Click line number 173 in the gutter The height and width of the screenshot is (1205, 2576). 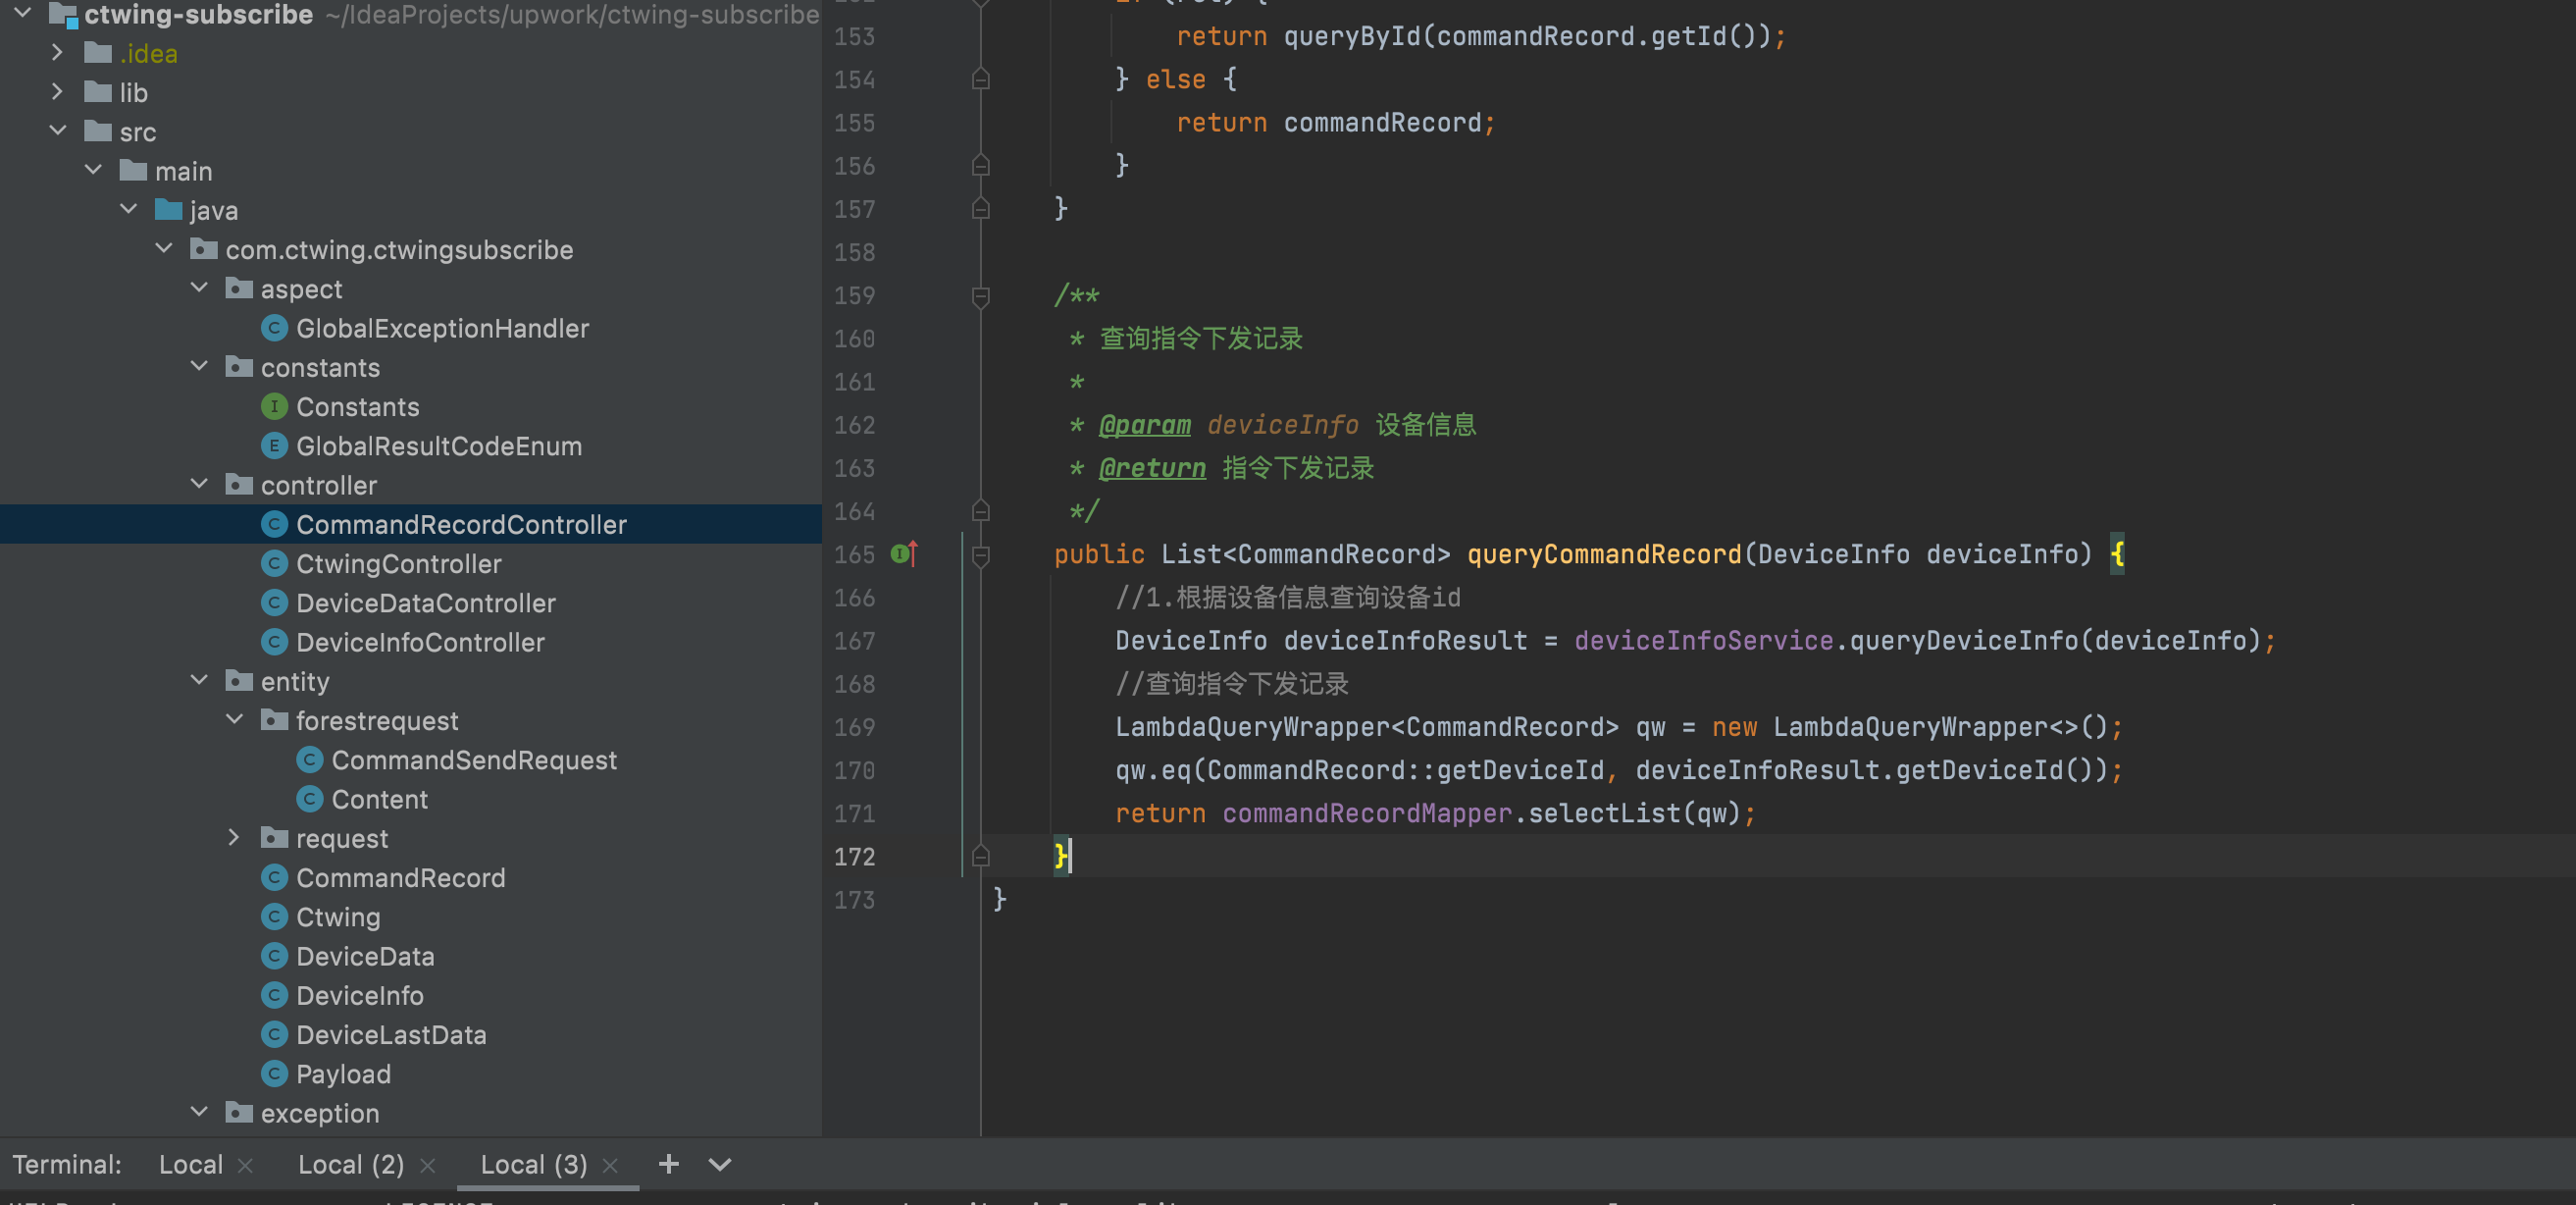point(854,900)
